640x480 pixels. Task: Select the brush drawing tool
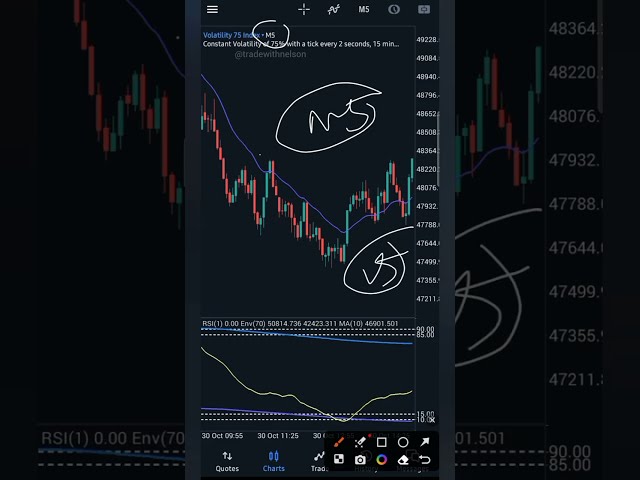339,442
